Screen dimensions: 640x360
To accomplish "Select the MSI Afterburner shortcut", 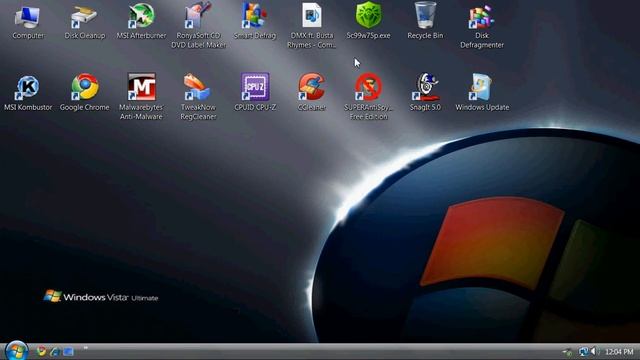I will point(141,21).
